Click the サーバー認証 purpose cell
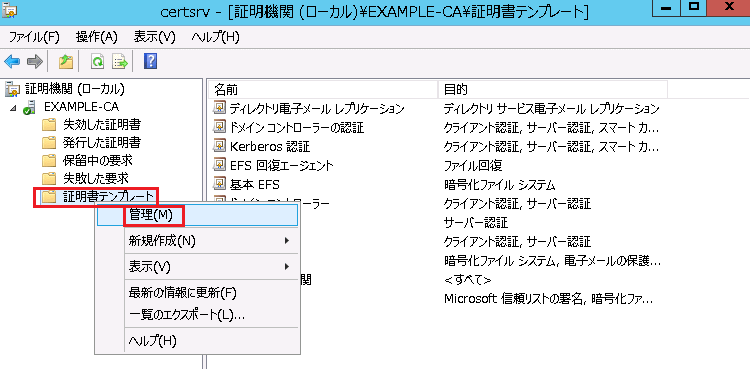Image resolution: width=750 pixels, height=369 pixels. coord(476,222)
